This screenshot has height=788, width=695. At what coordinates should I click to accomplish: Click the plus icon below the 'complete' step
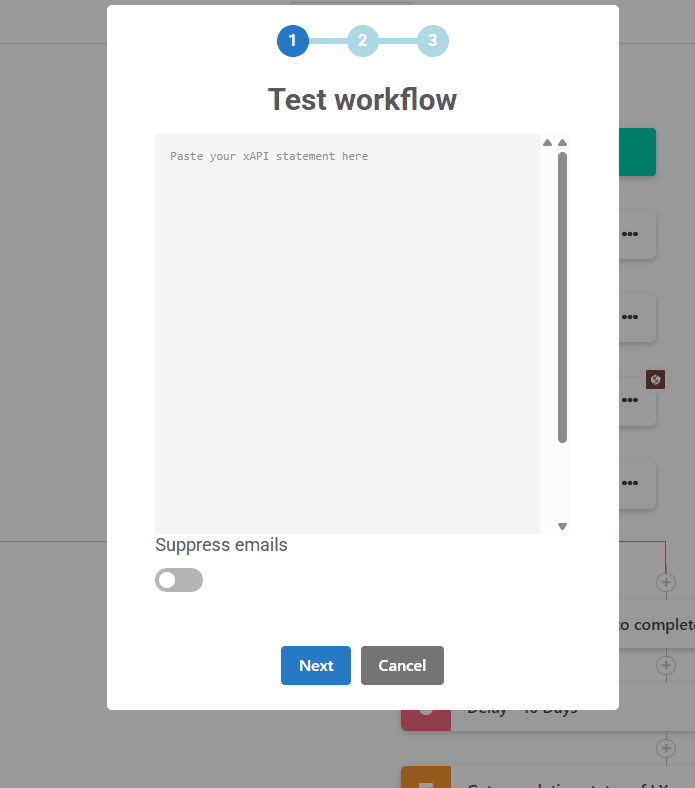pyautogui.click(x=666, y=665)
